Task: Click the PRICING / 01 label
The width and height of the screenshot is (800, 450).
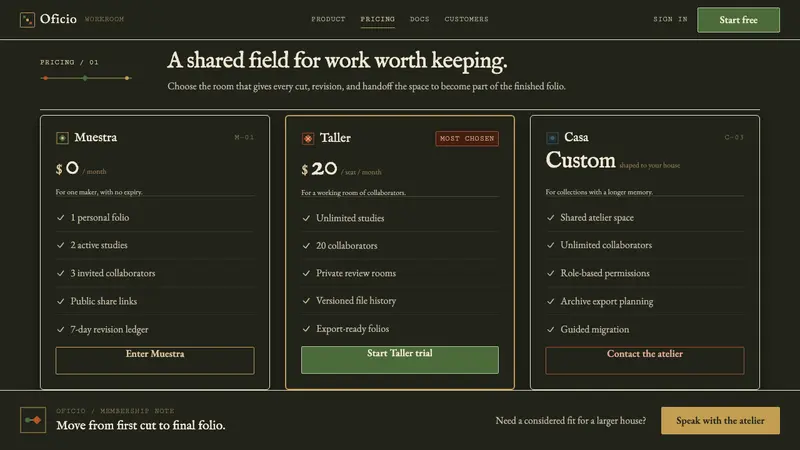Action: coord(69,62)
